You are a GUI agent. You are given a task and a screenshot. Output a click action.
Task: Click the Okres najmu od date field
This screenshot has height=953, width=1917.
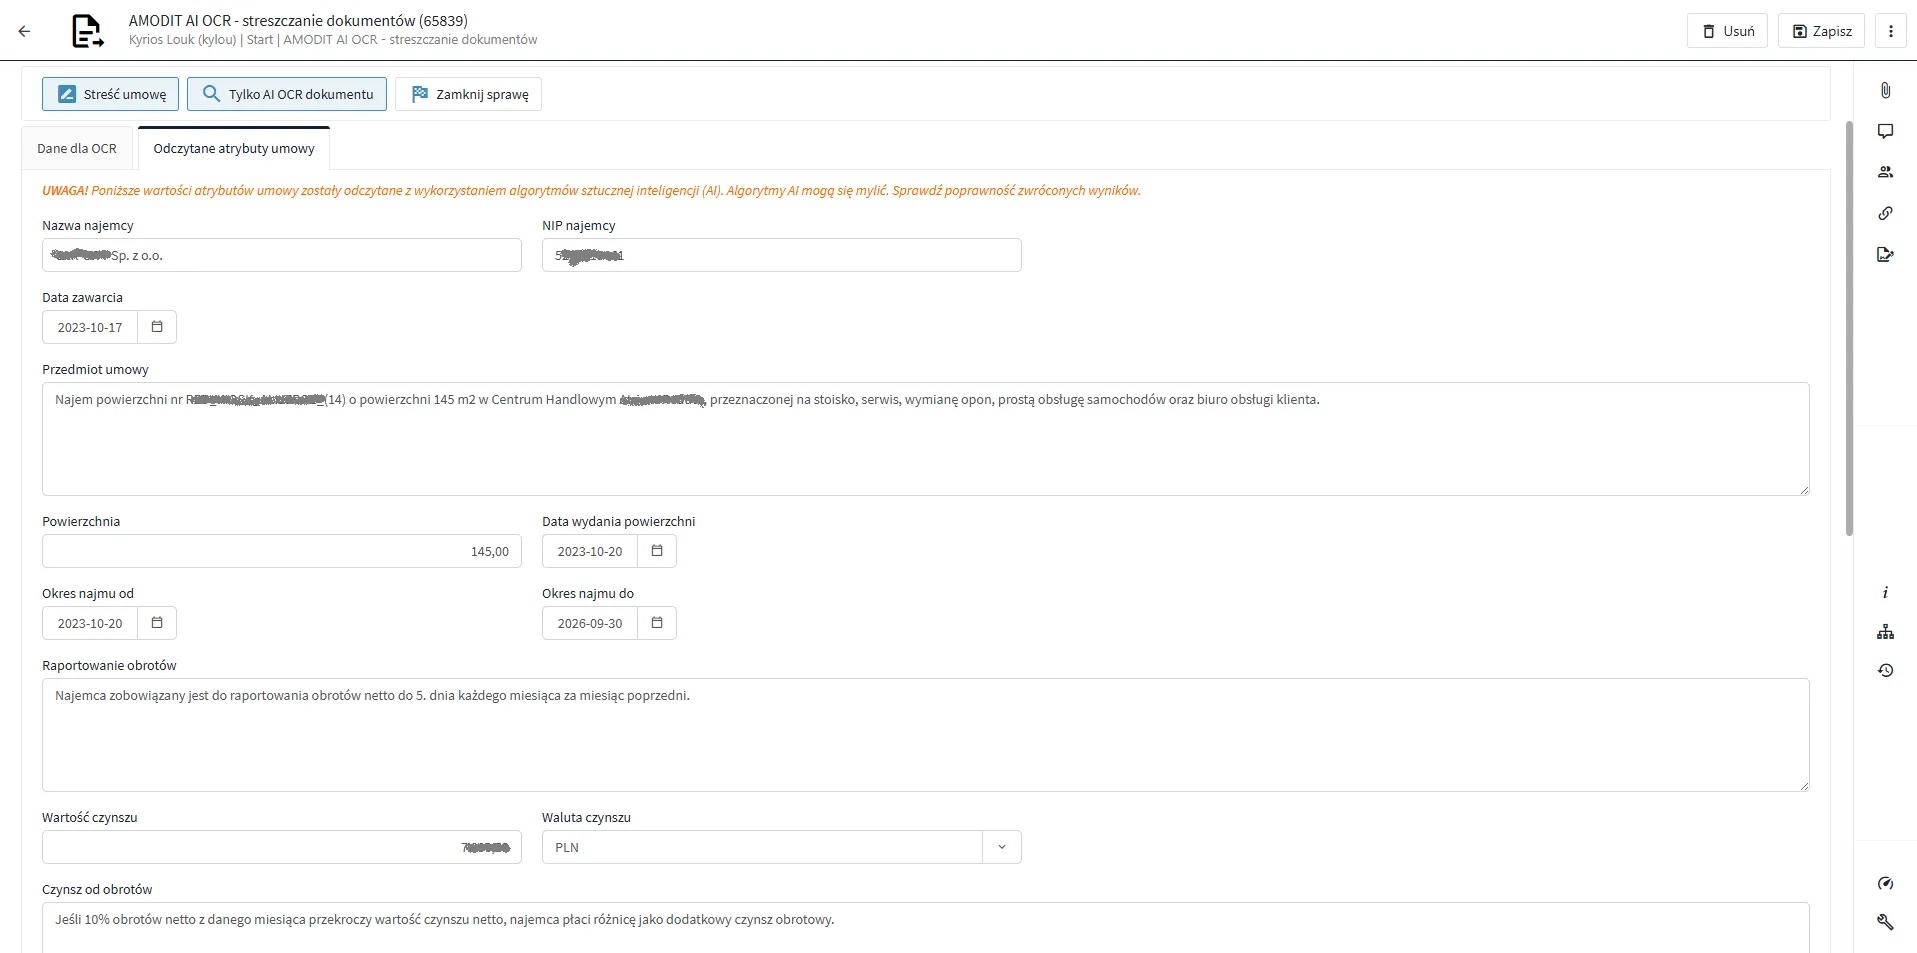pyautogui.click(x=90, y=623)
